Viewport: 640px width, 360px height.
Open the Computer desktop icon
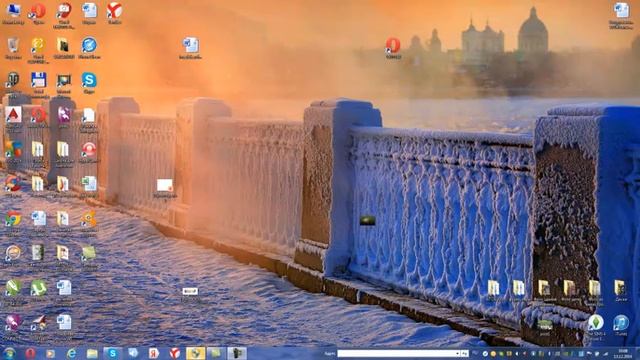click(13, 12)
